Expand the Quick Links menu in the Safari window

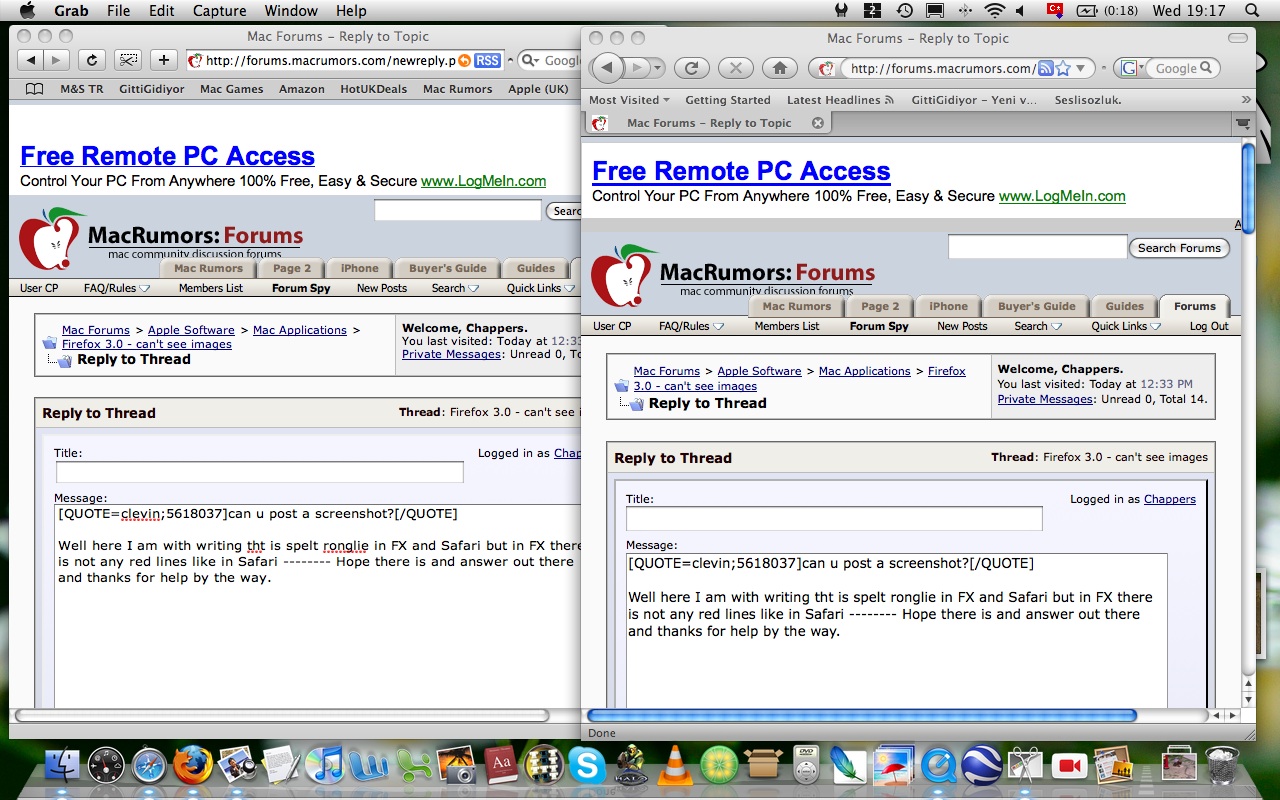point(541,288)
